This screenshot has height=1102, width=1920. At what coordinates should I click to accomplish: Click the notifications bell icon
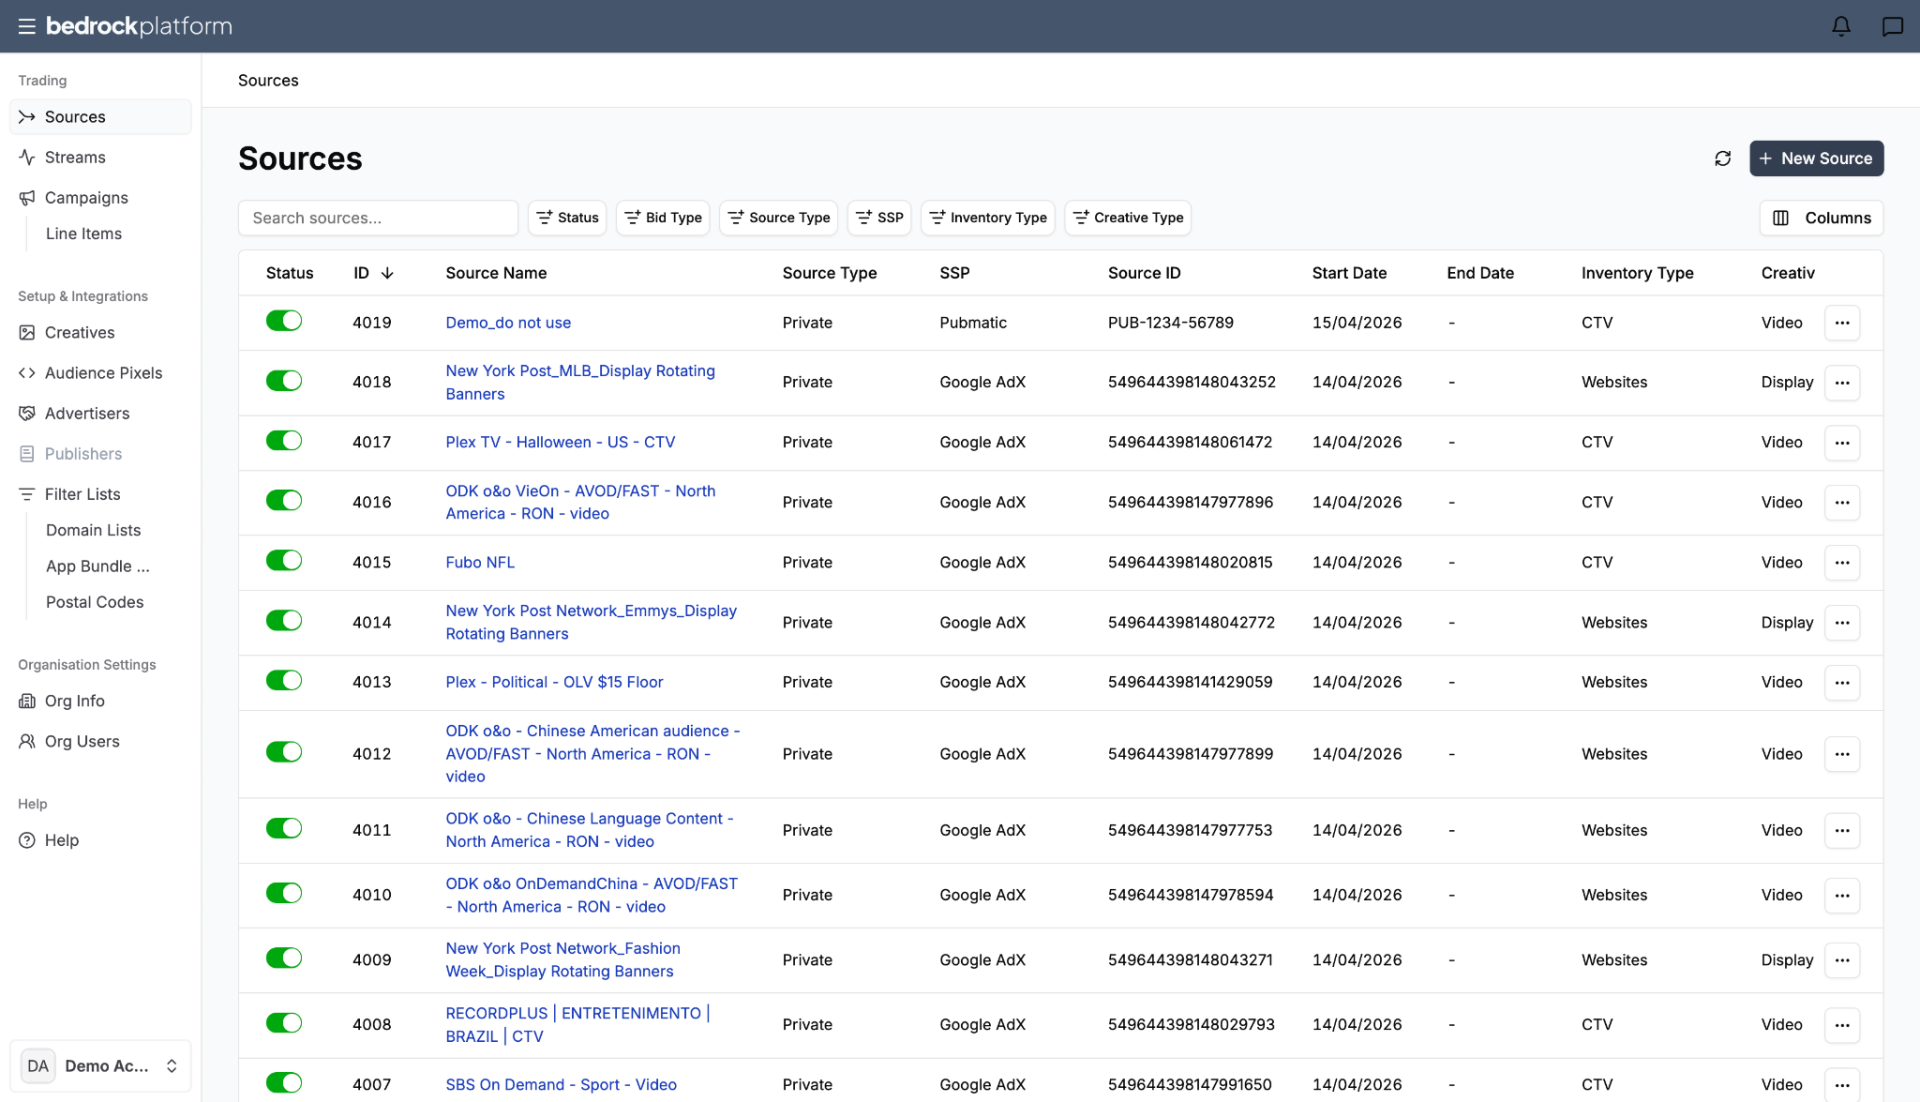1841,26
